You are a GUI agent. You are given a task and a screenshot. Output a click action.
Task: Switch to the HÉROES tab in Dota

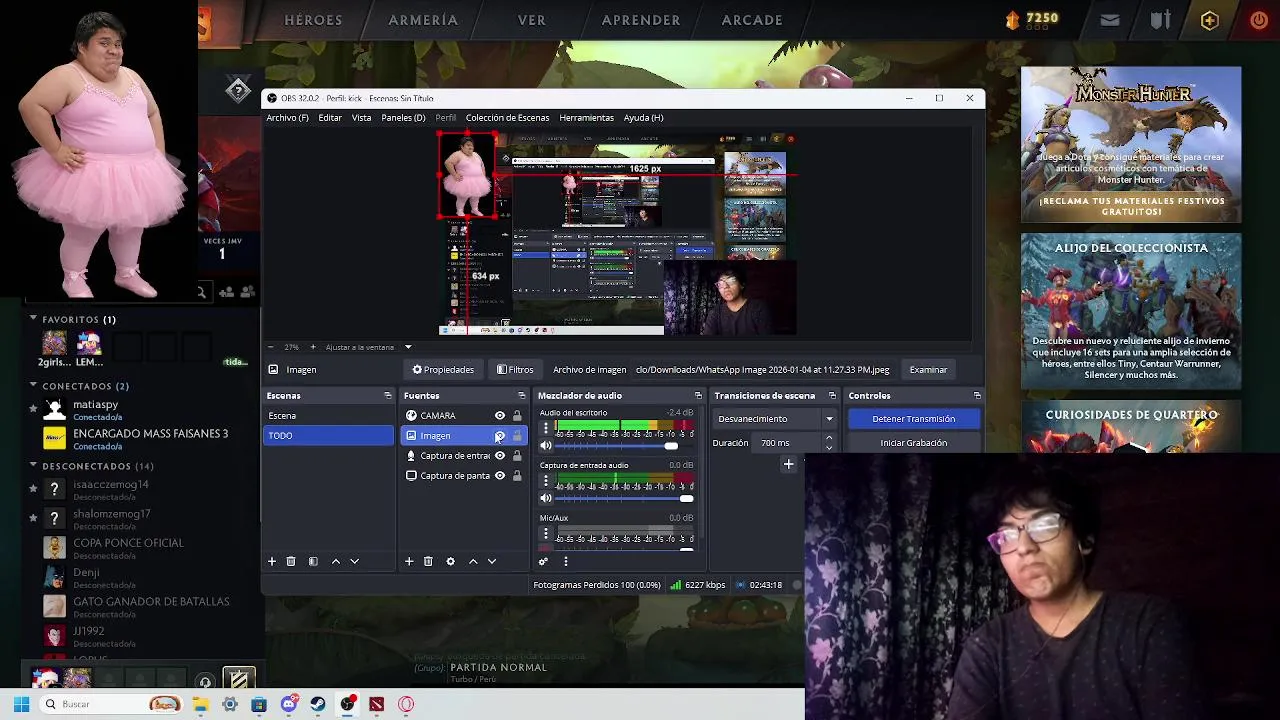[x=313, y=20]
